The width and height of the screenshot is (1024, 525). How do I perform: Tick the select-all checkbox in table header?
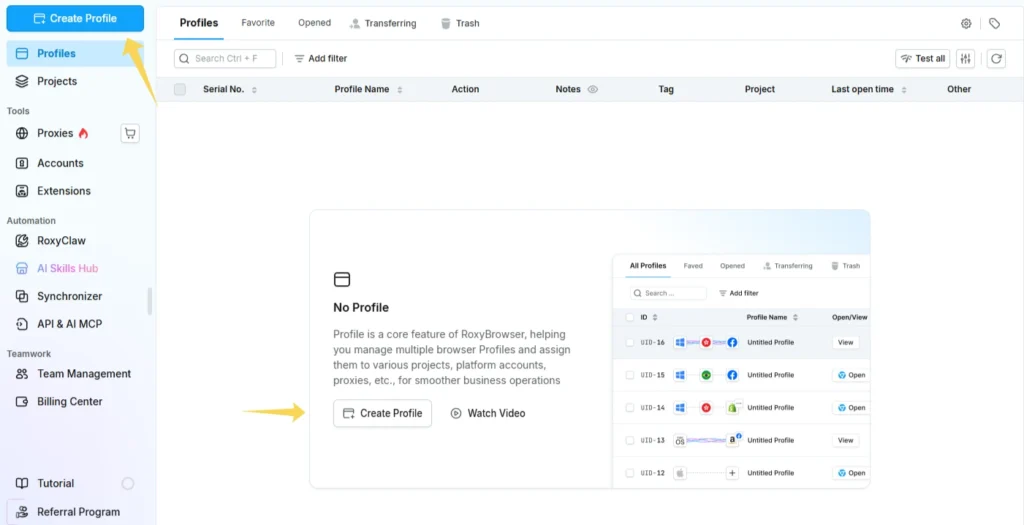click(180, 89)
